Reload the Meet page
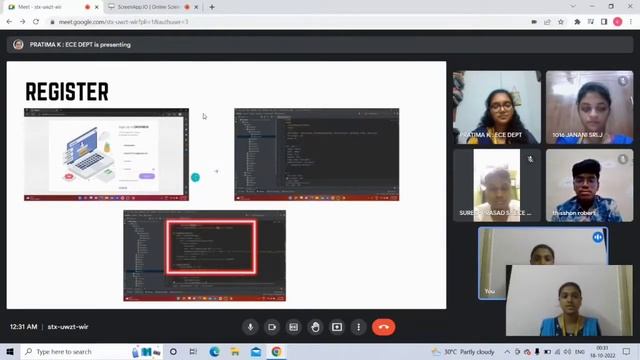This screenshot has width=640, height=360. 36,22
